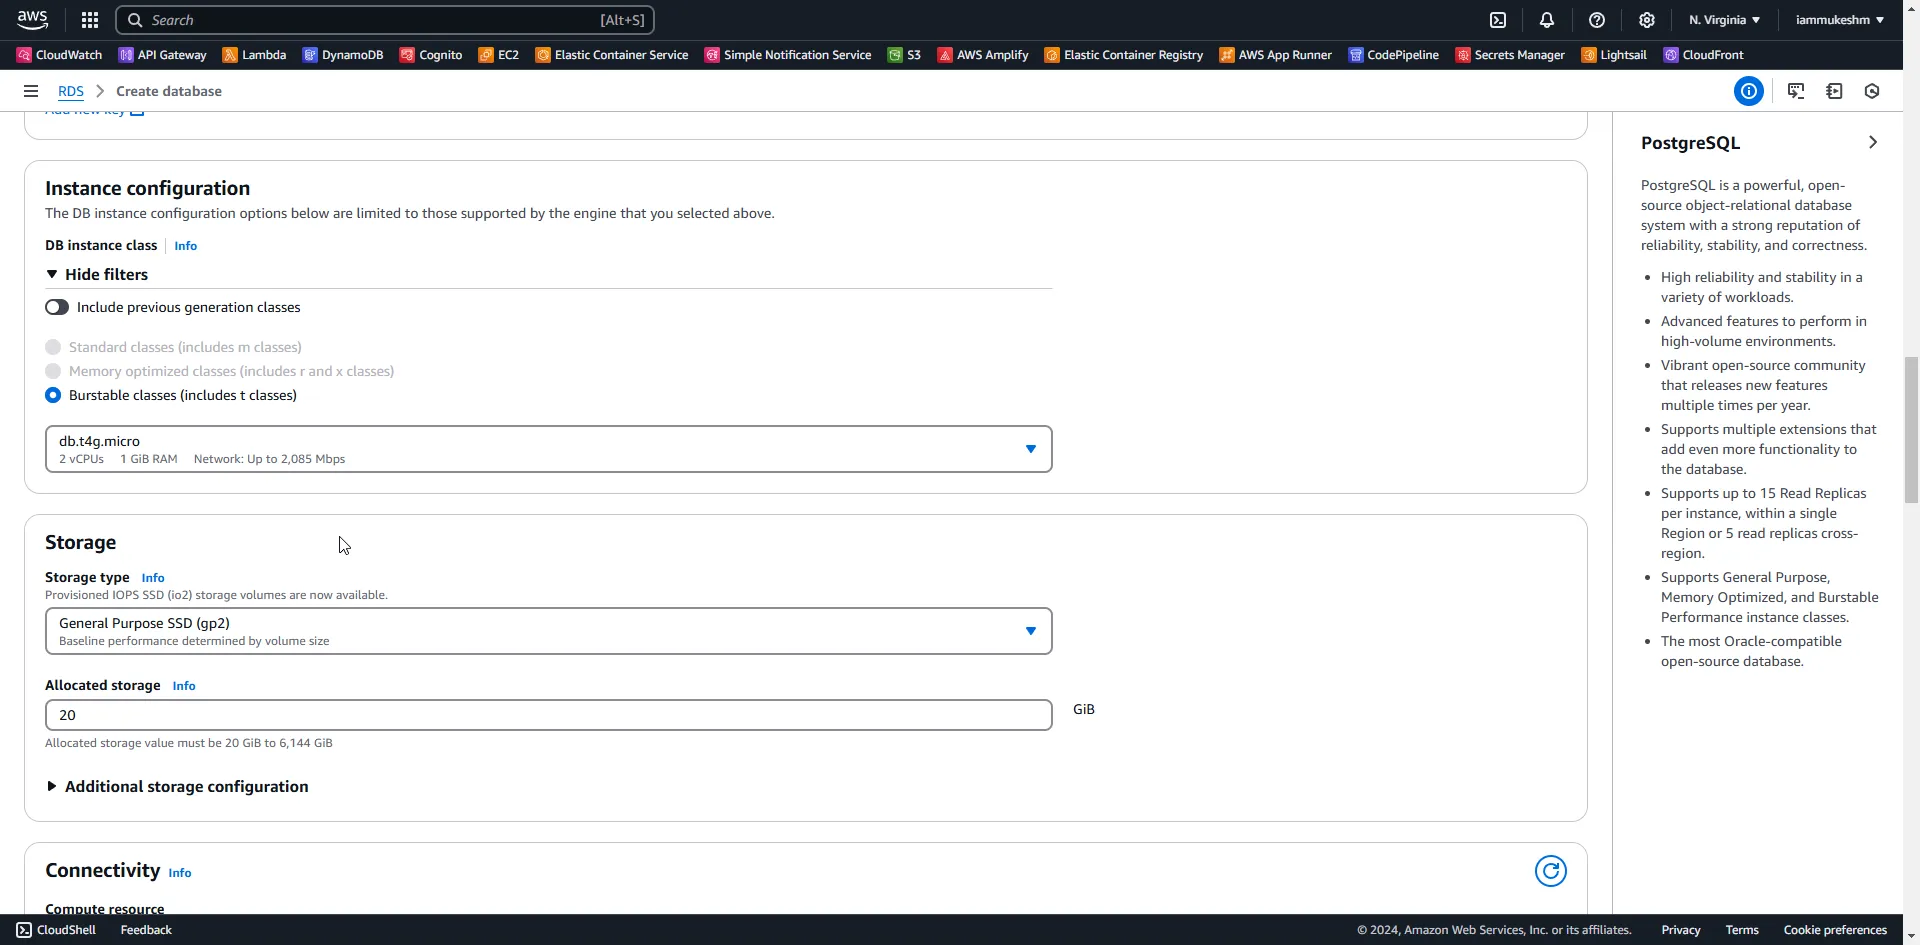Open the hamburger navigation menu

tap(31, 91)
